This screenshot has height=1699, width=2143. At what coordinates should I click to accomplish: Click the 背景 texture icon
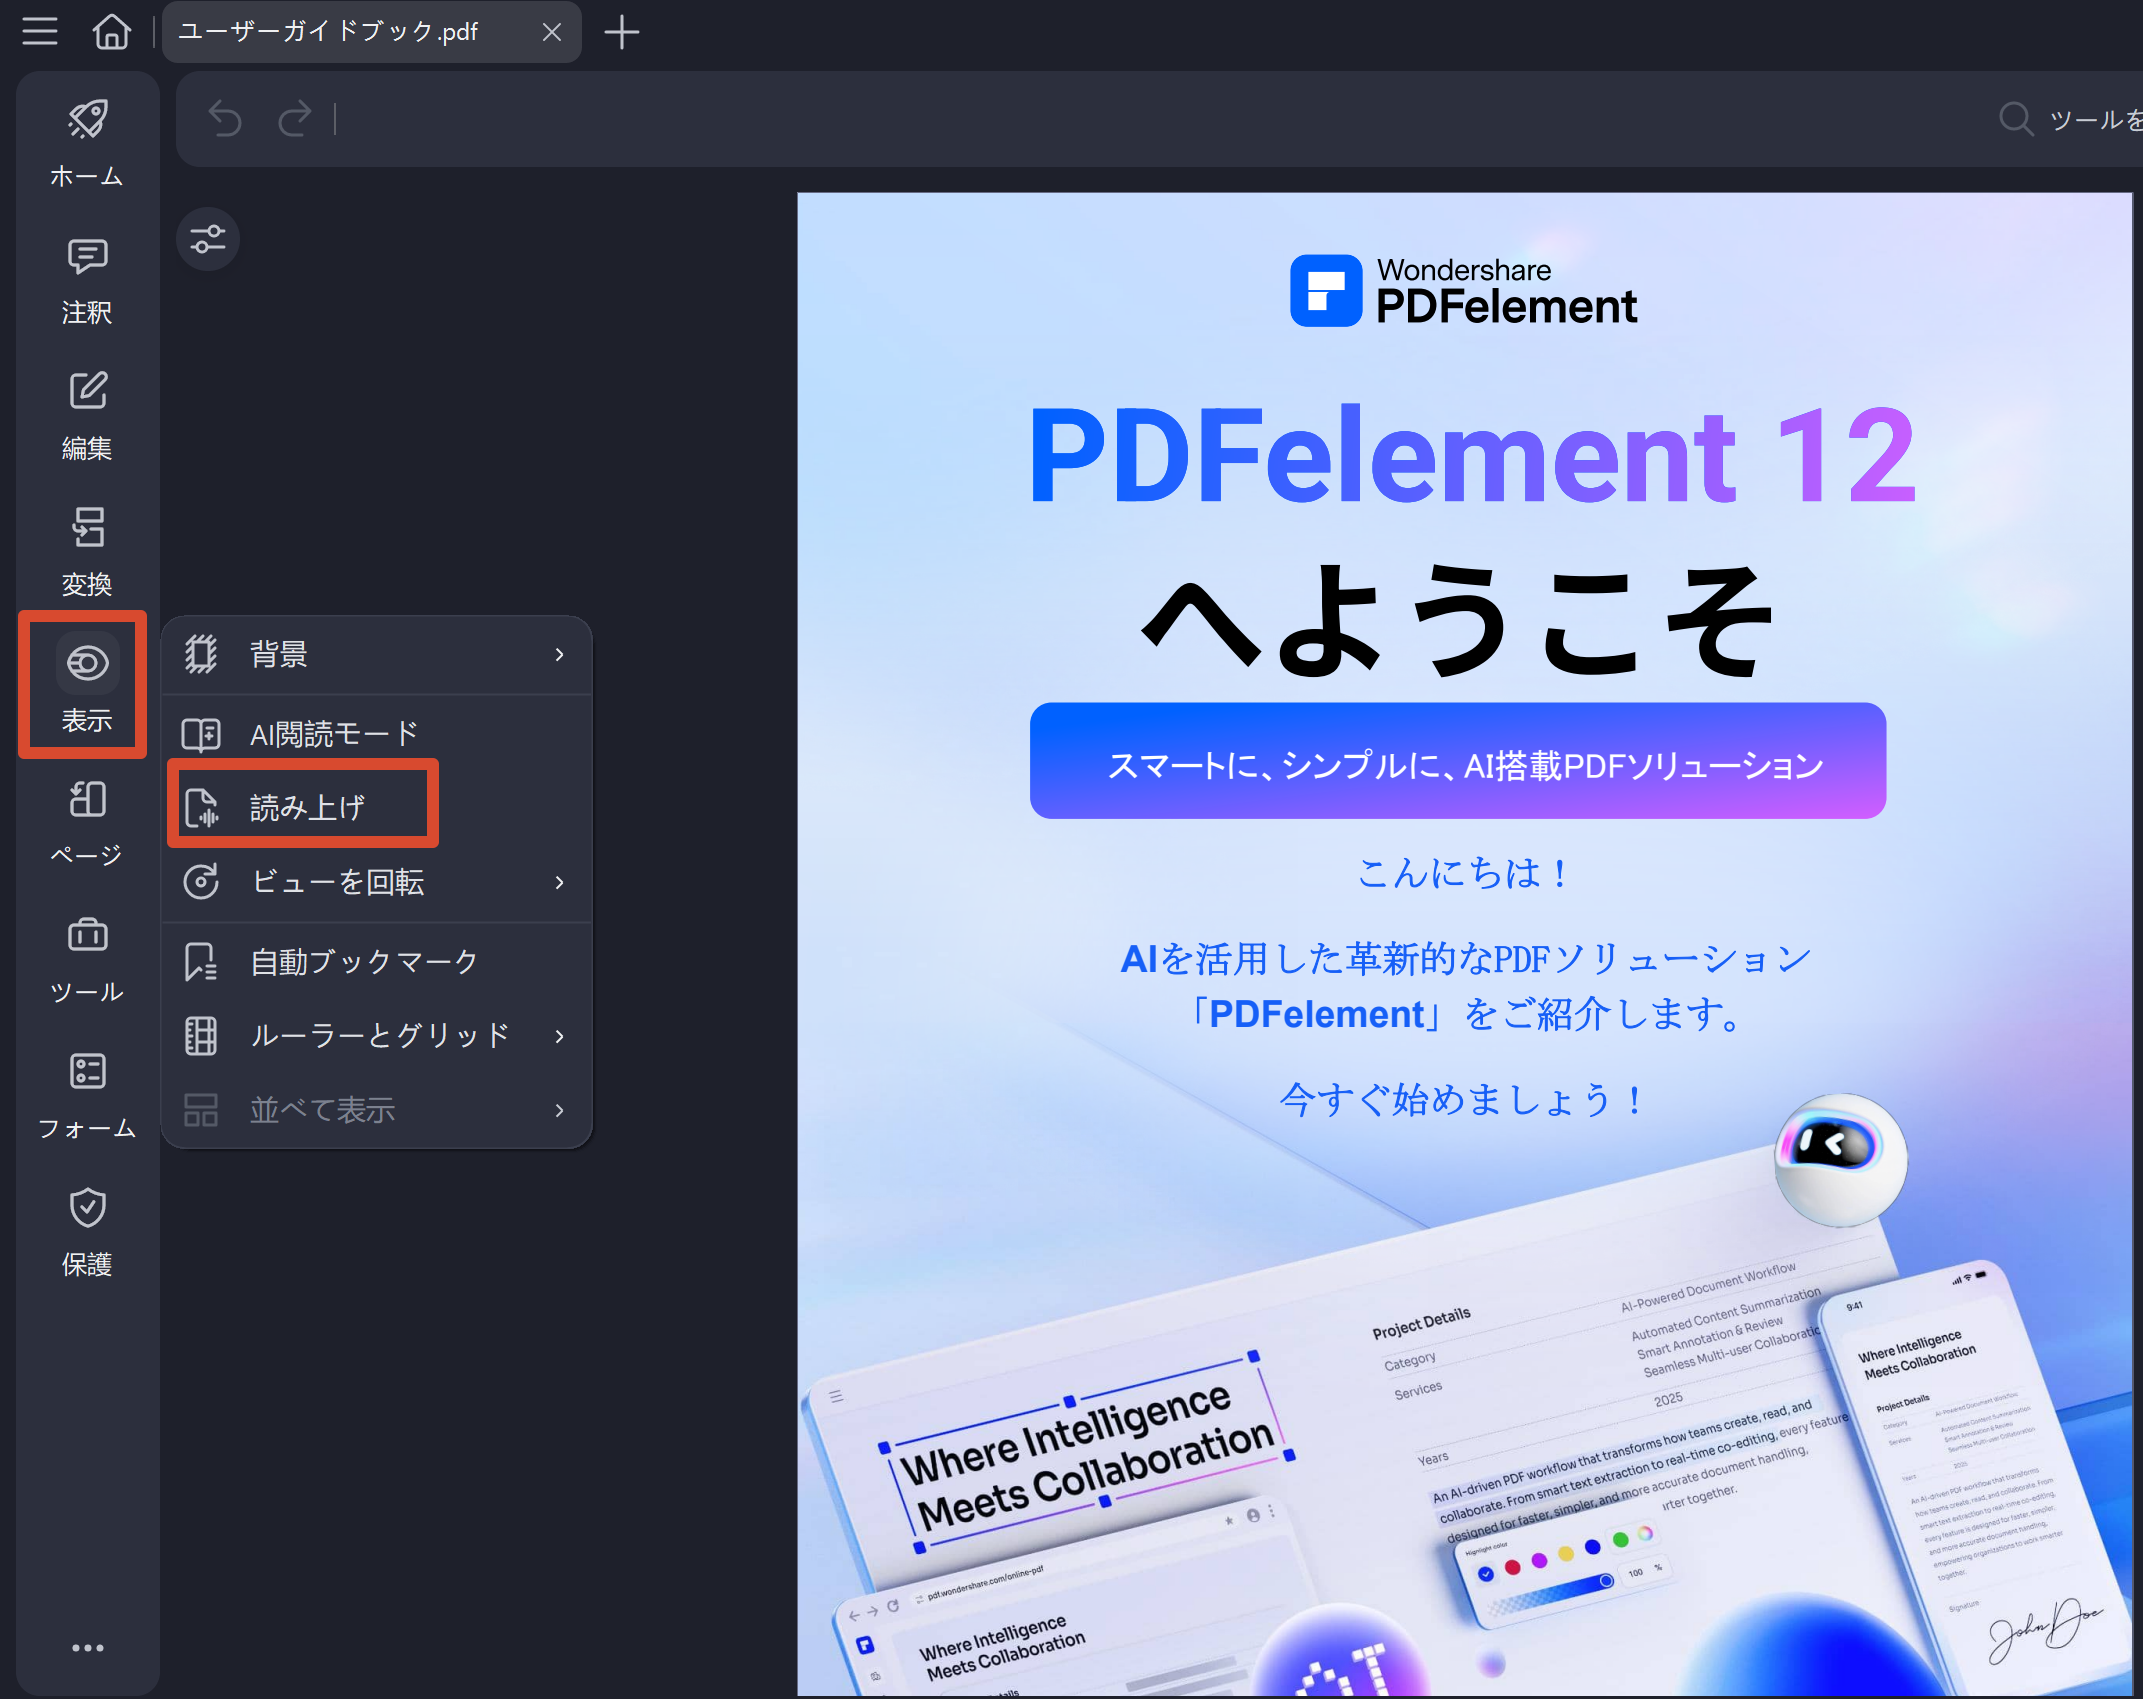[201, 654]
